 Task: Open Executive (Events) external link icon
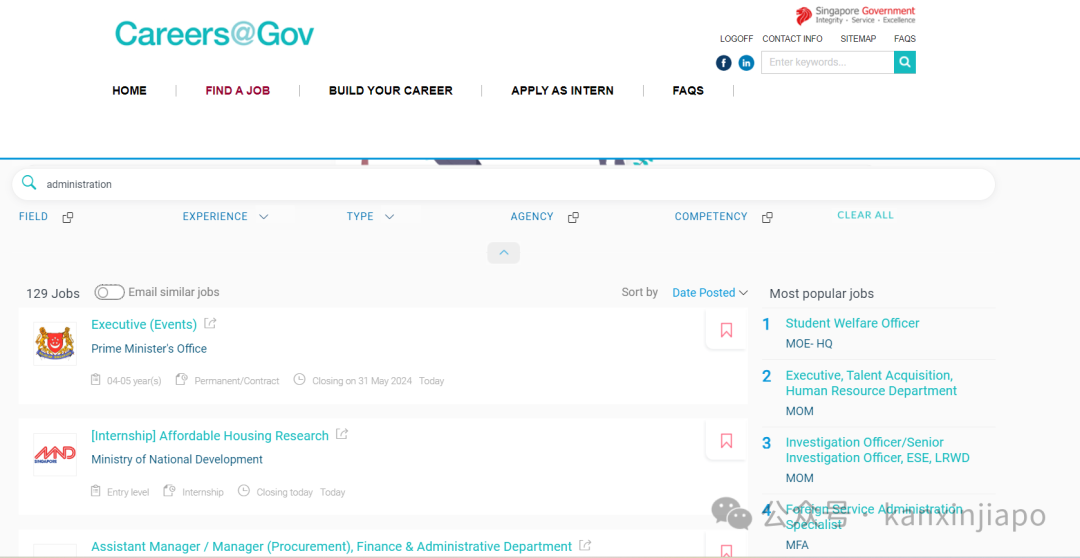210,323
